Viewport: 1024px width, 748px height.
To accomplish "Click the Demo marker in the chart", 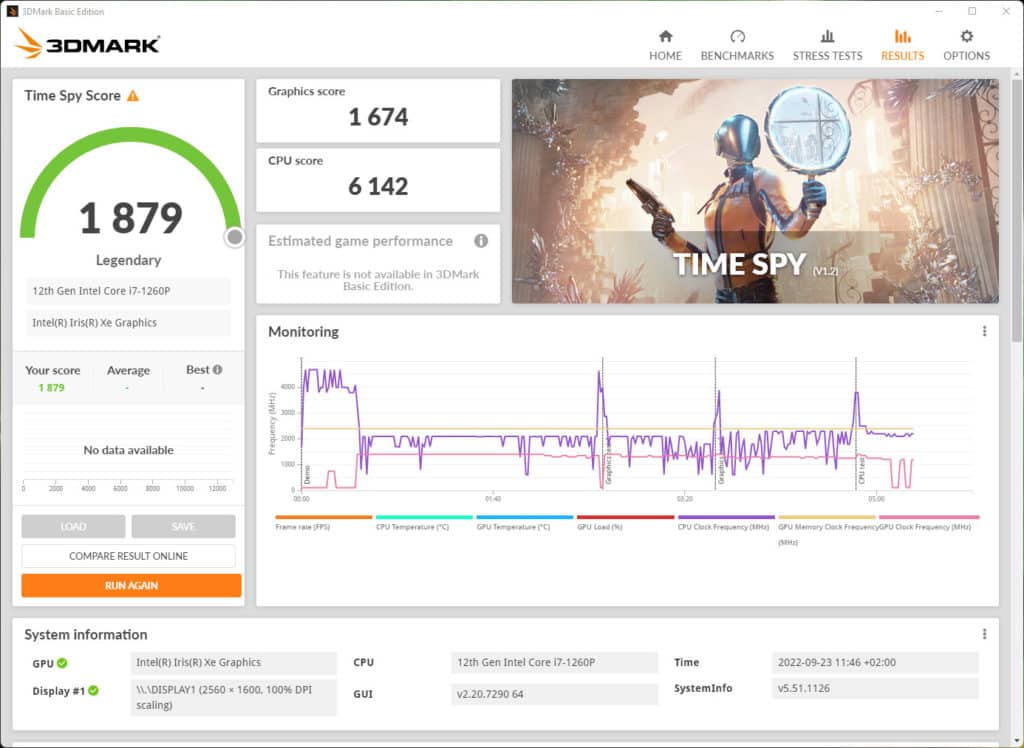I will [307, 474].
